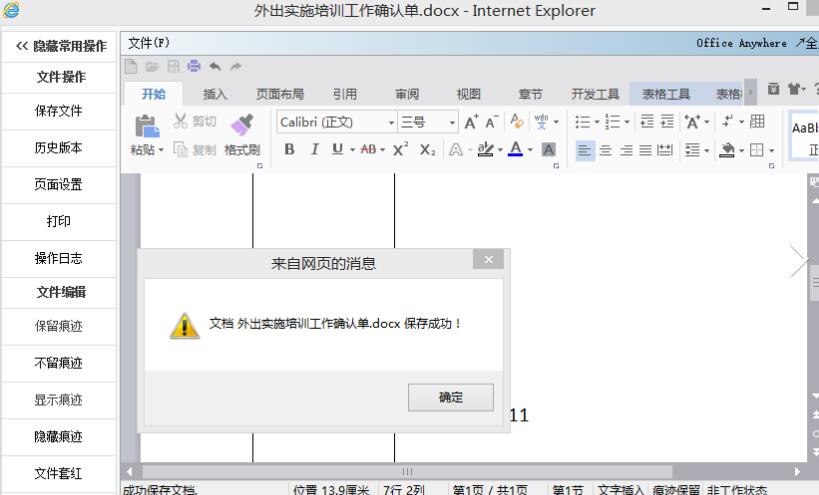This screenshot has height=495, width=819.
Task: Click 历史版本 in the sidebar
Action: 58,148
